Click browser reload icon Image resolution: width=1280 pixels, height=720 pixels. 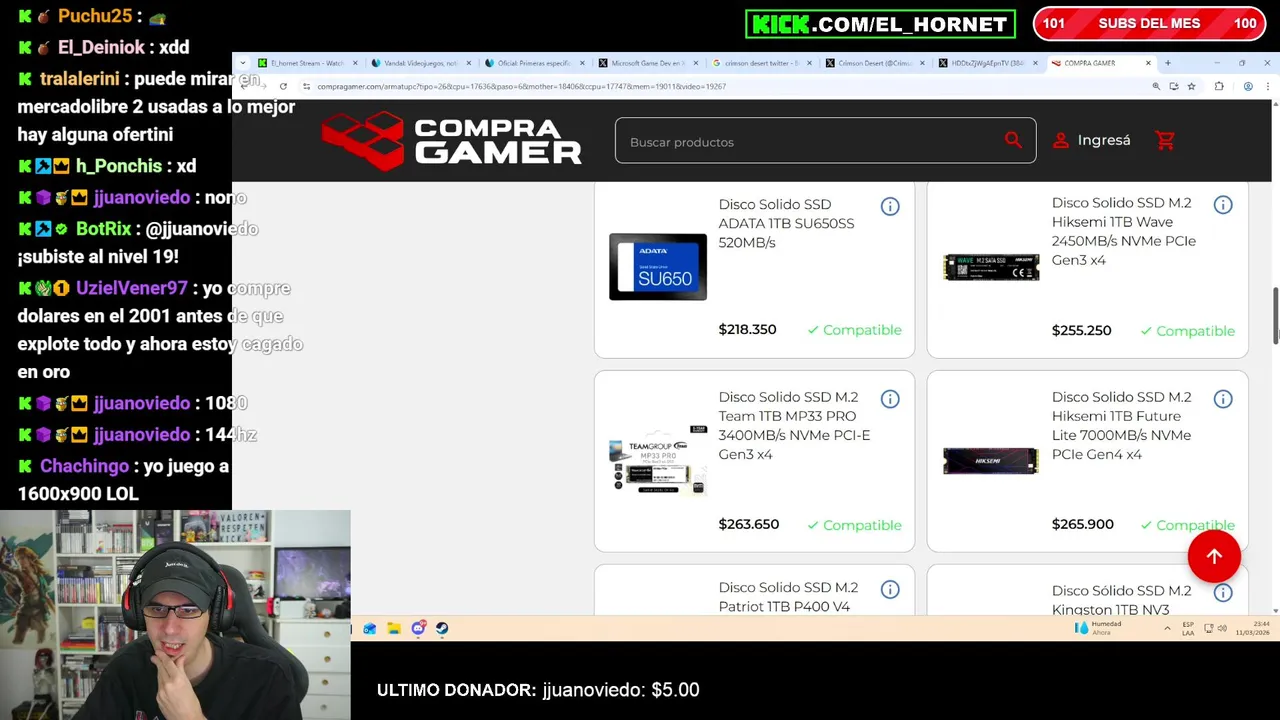tap(283, 87)
